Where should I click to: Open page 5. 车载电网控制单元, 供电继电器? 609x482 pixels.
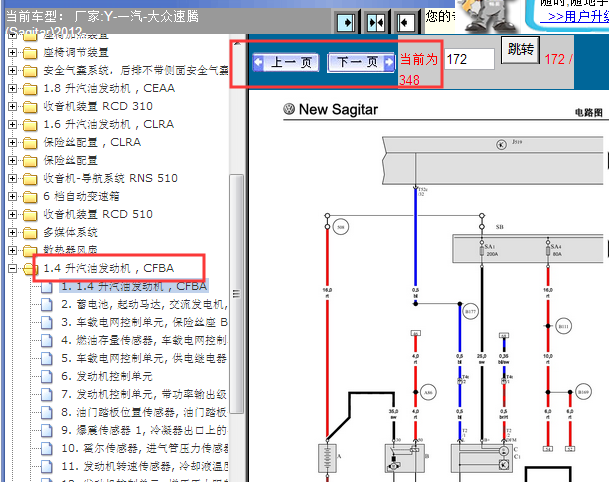click(144, 358)
